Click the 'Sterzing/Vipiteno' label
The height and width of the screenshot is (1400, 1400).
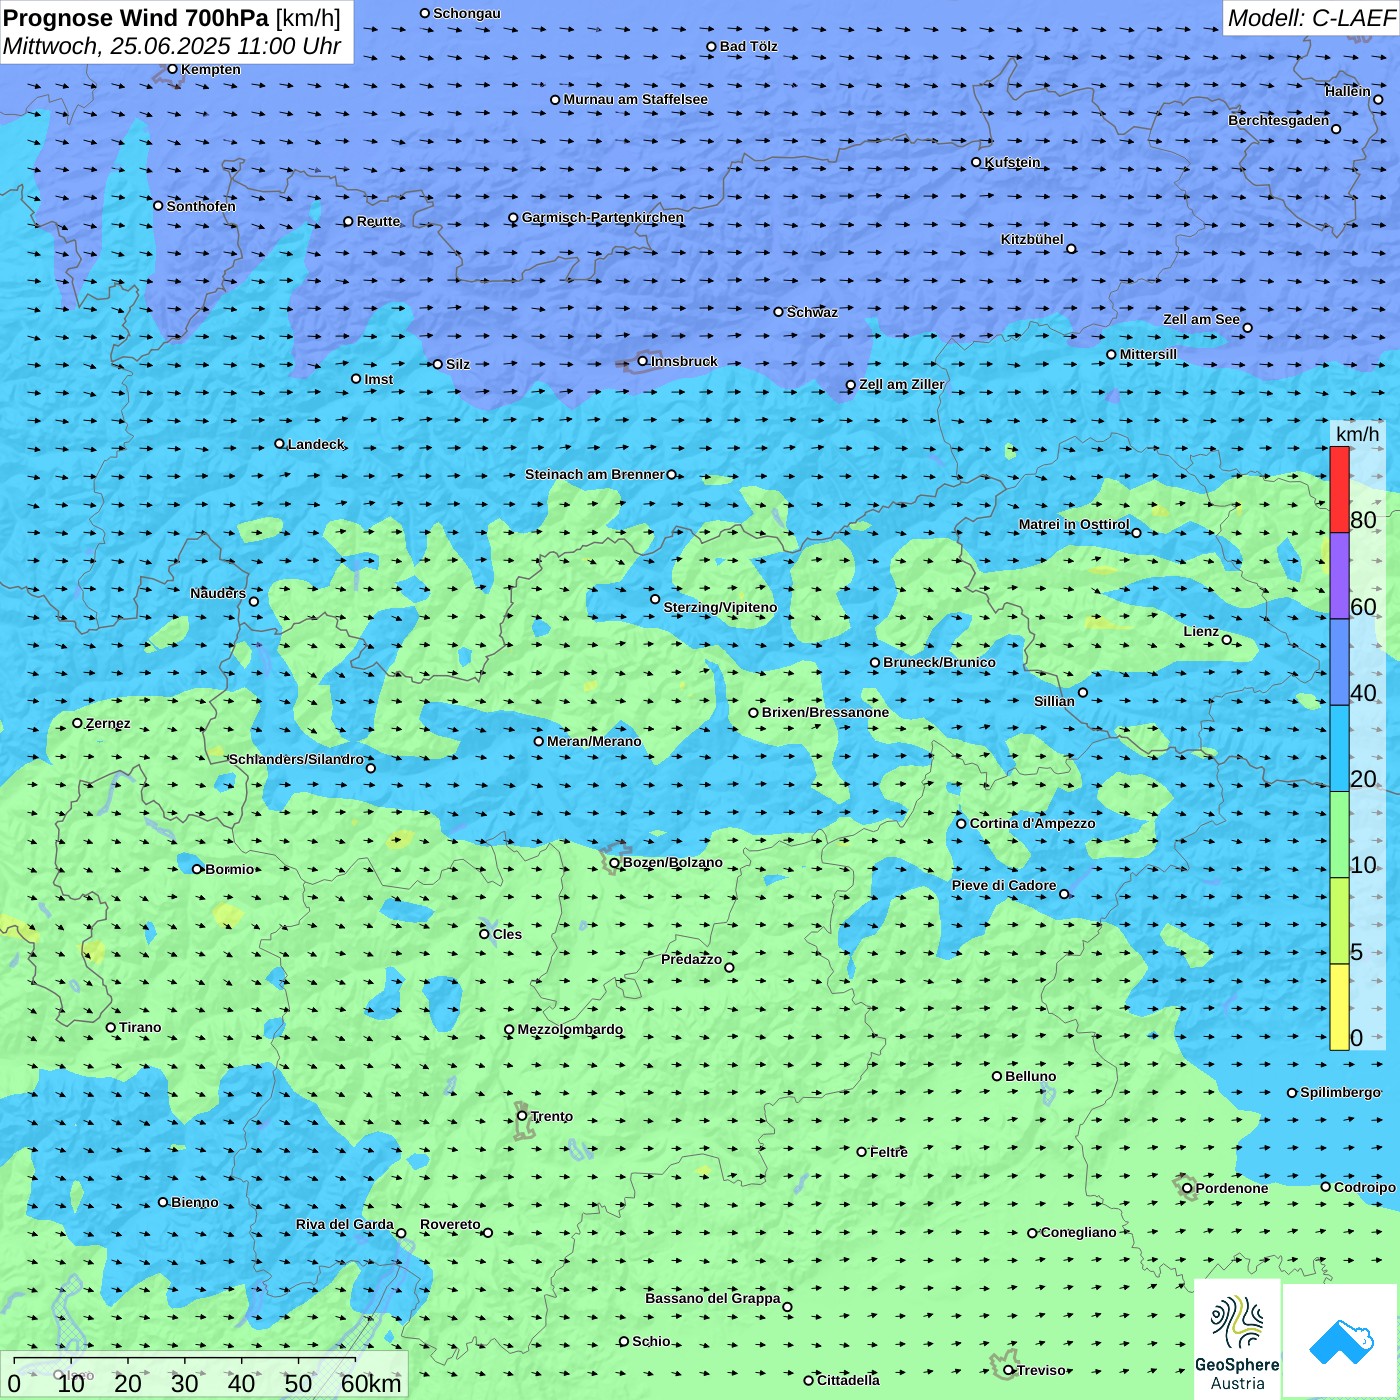(720, 607)
